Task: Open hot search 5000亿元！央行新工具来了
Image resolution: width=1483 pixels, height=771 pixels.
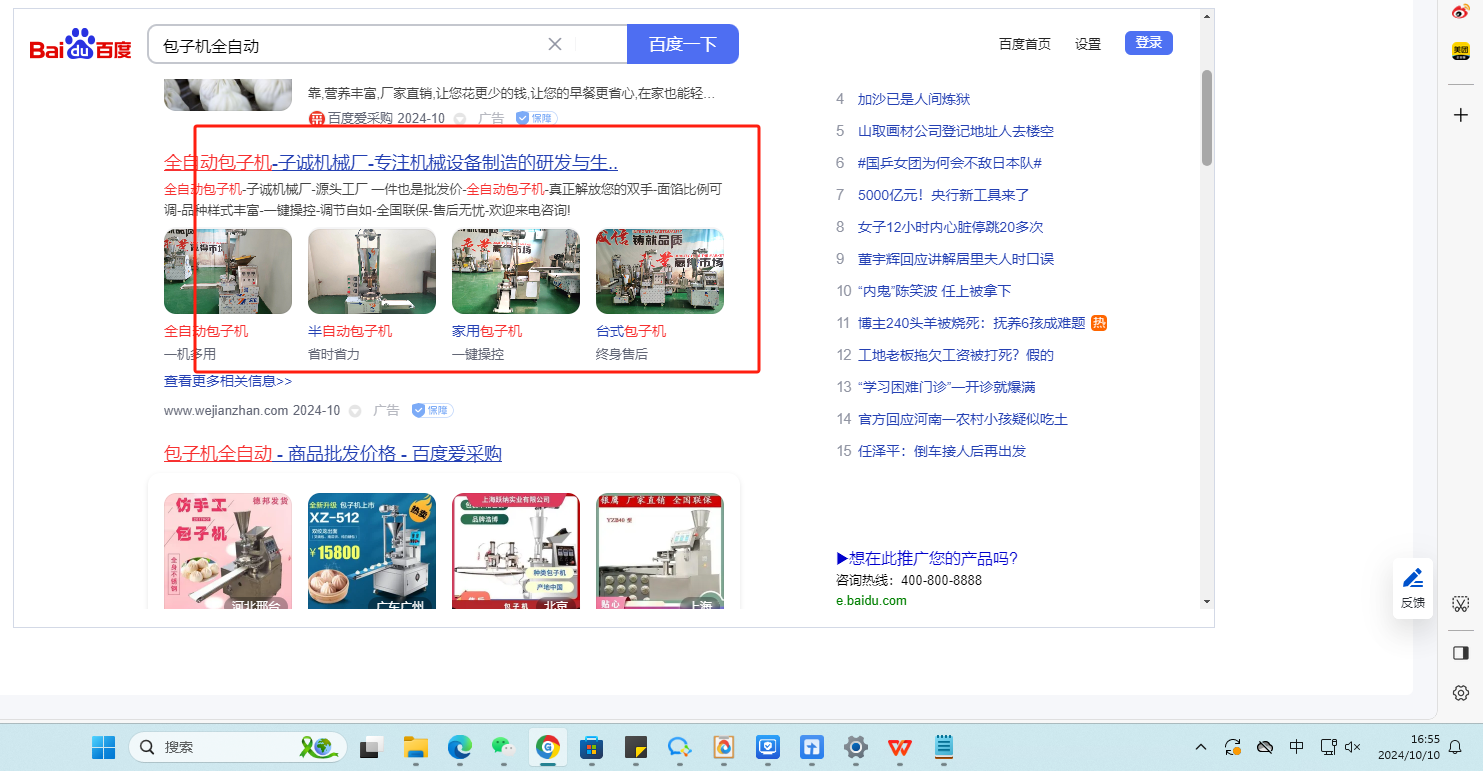Action: [944, 195]
